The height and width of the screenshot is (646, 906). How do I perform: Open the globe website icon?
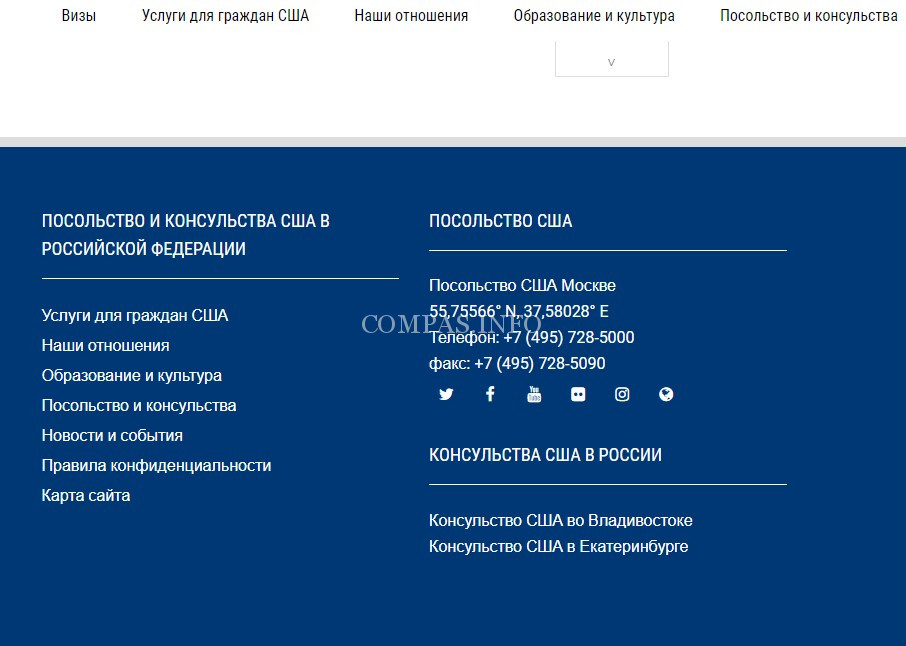click(x=666, y=394)
